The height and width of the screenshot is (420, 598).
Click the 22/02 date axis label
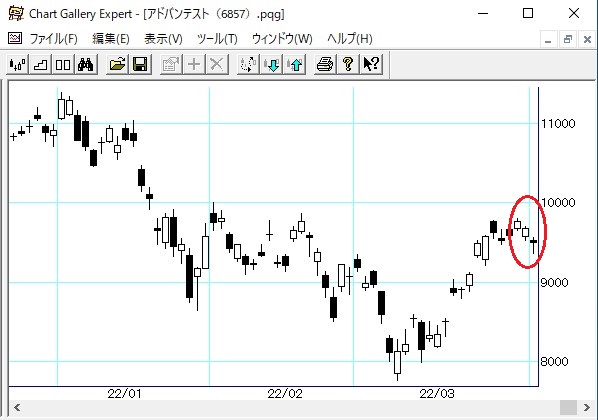pyautogui.click(x=285, y=394)
